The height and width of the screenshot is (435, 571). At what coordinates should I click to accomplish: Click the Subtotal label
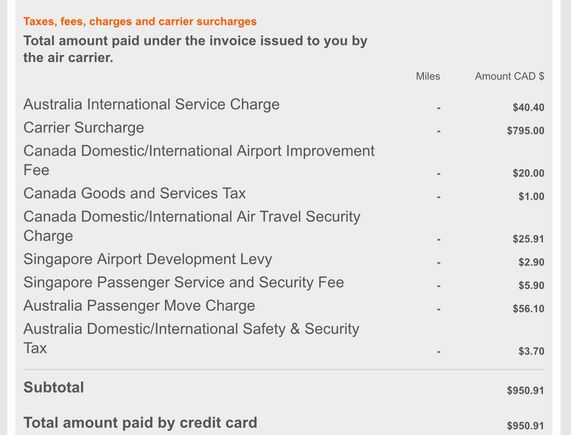[54, 387]
